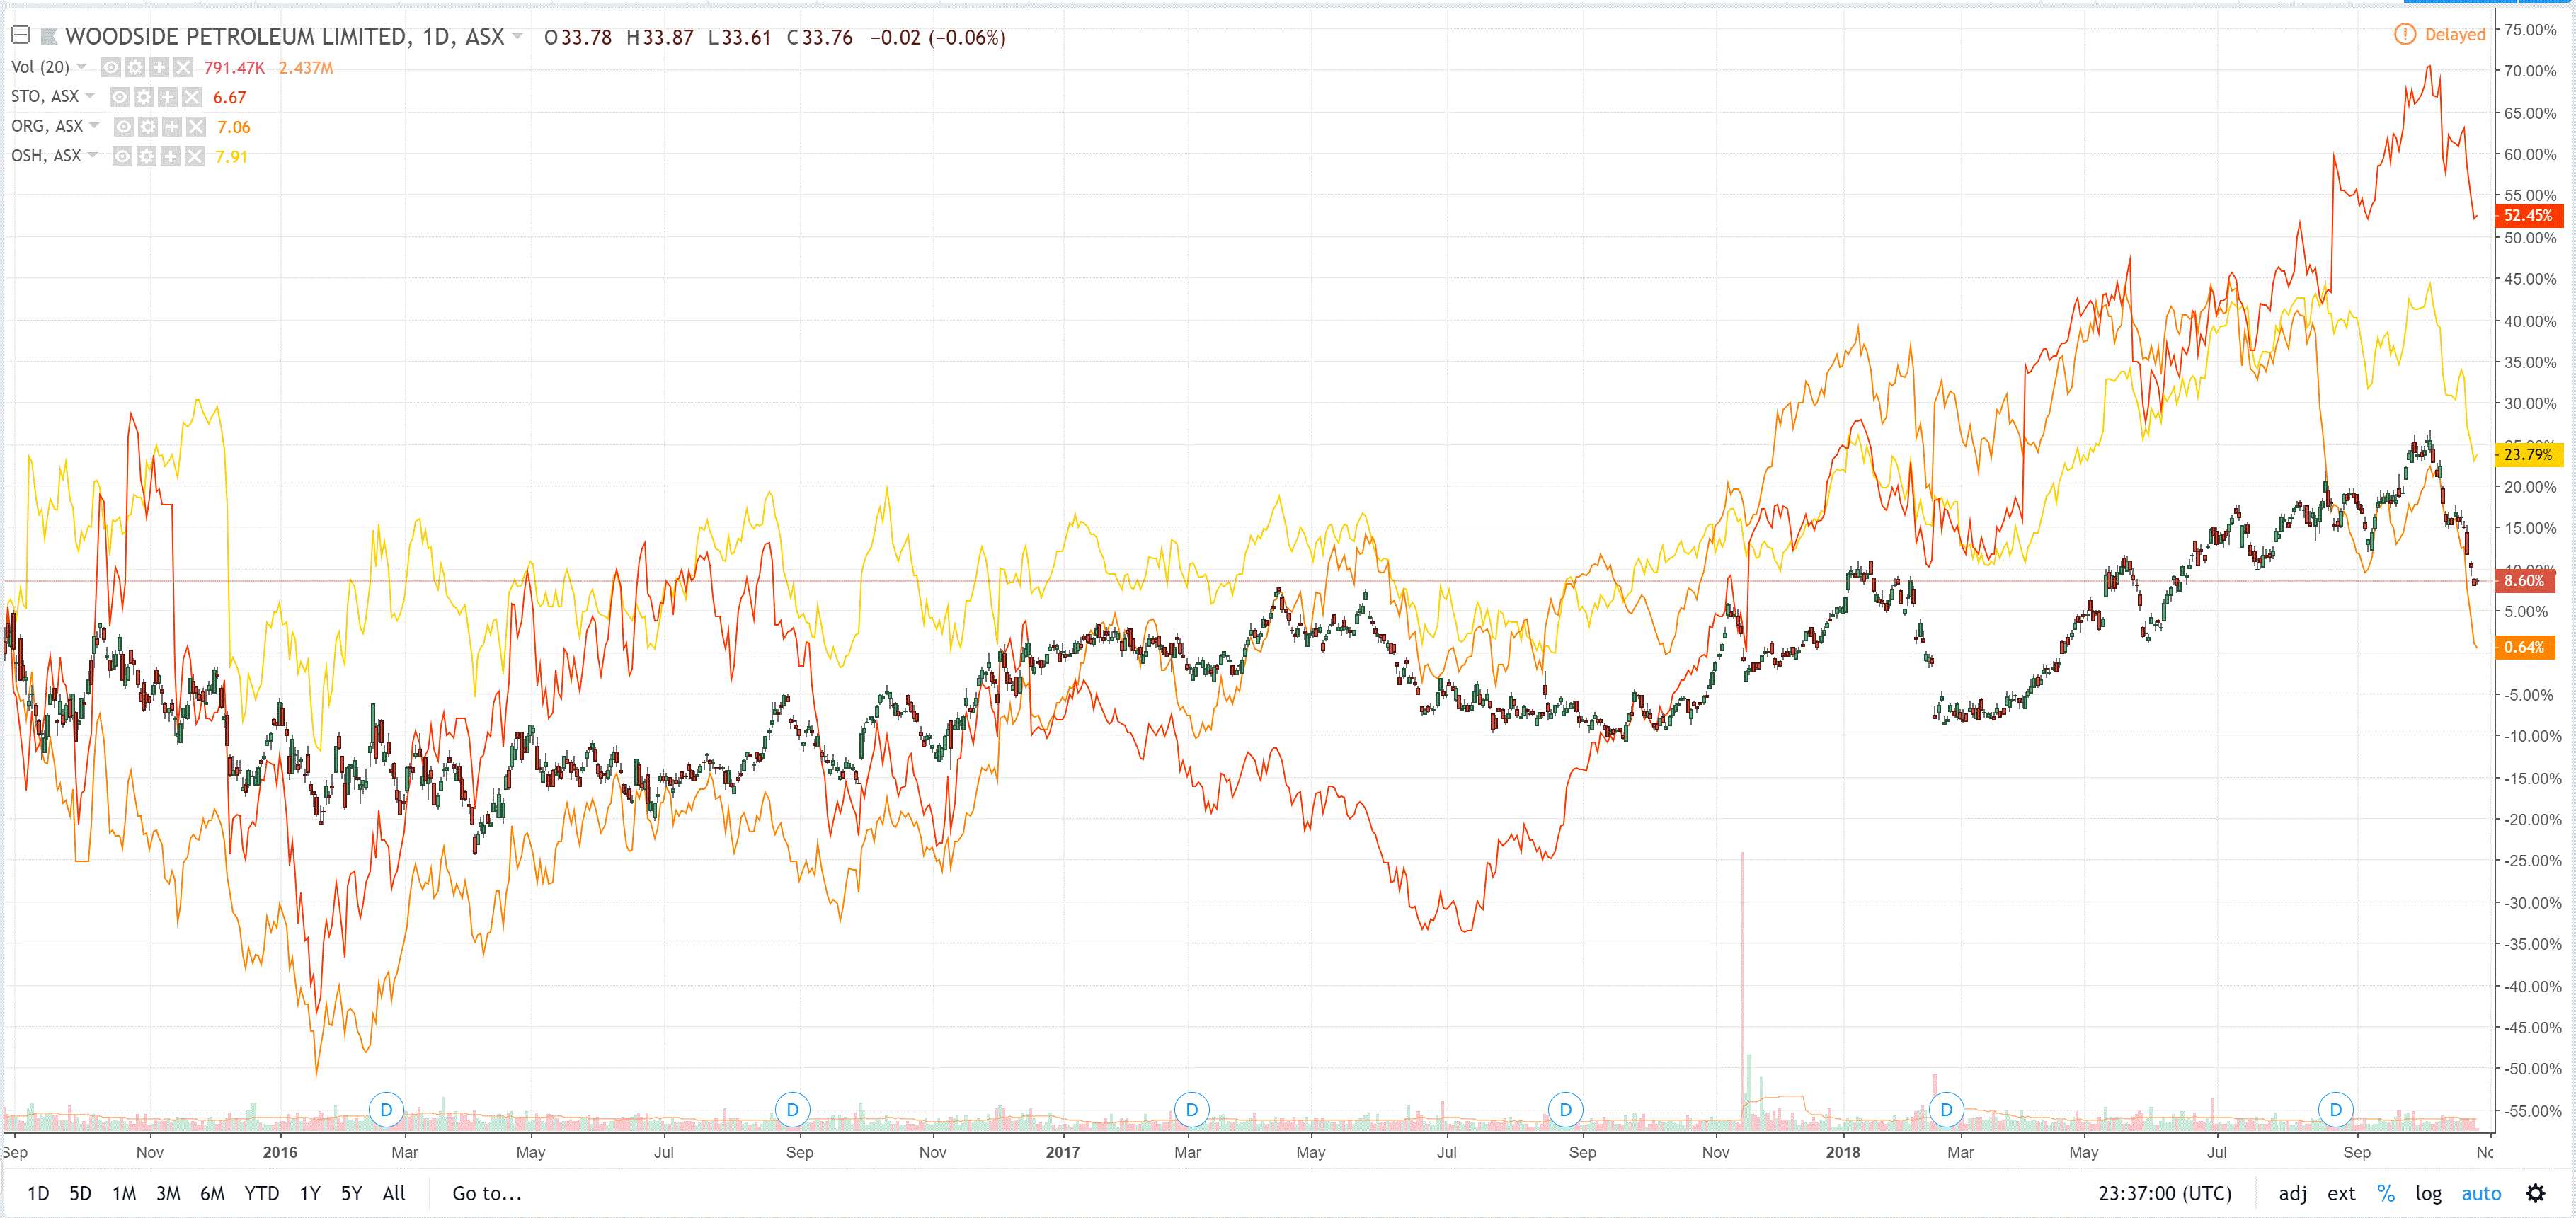
Task: Open settings gear for ORG, ASX
Action: coord(148,127)
